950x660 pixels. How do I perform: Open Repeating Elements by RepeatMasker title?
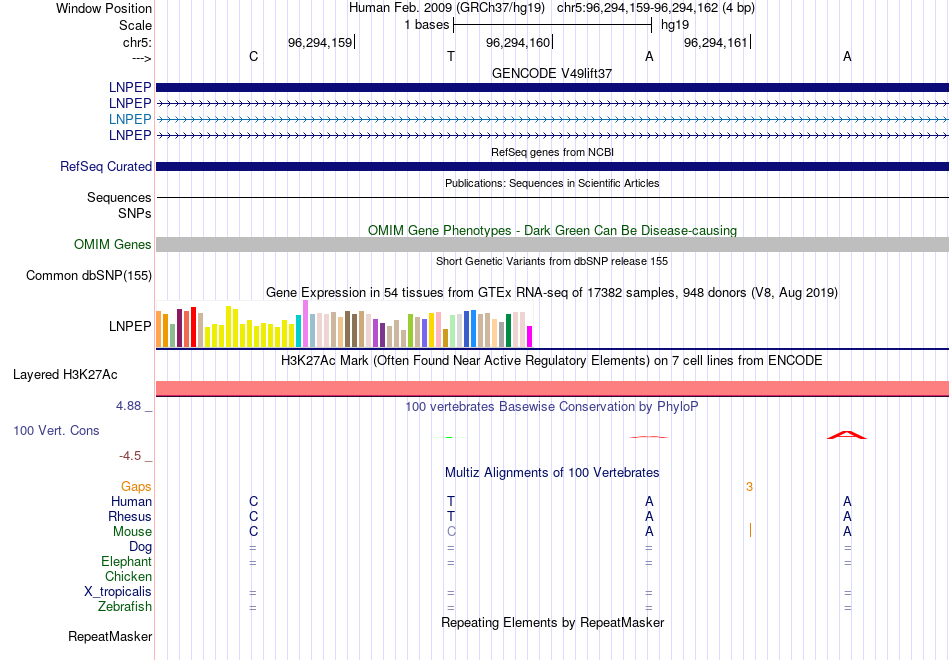click(x=552, y=622)
